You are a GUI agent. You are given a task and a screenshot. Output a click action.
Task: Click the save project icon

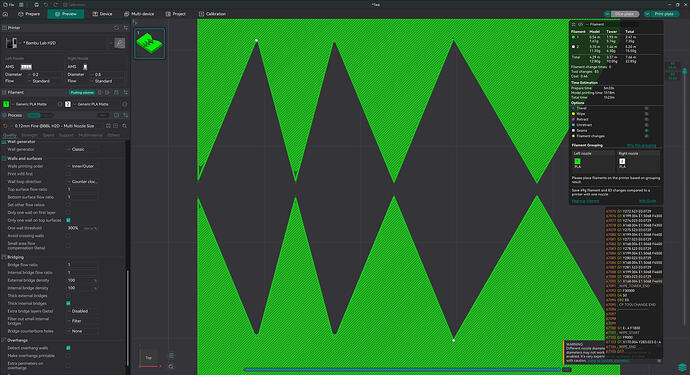coord(37,5)
